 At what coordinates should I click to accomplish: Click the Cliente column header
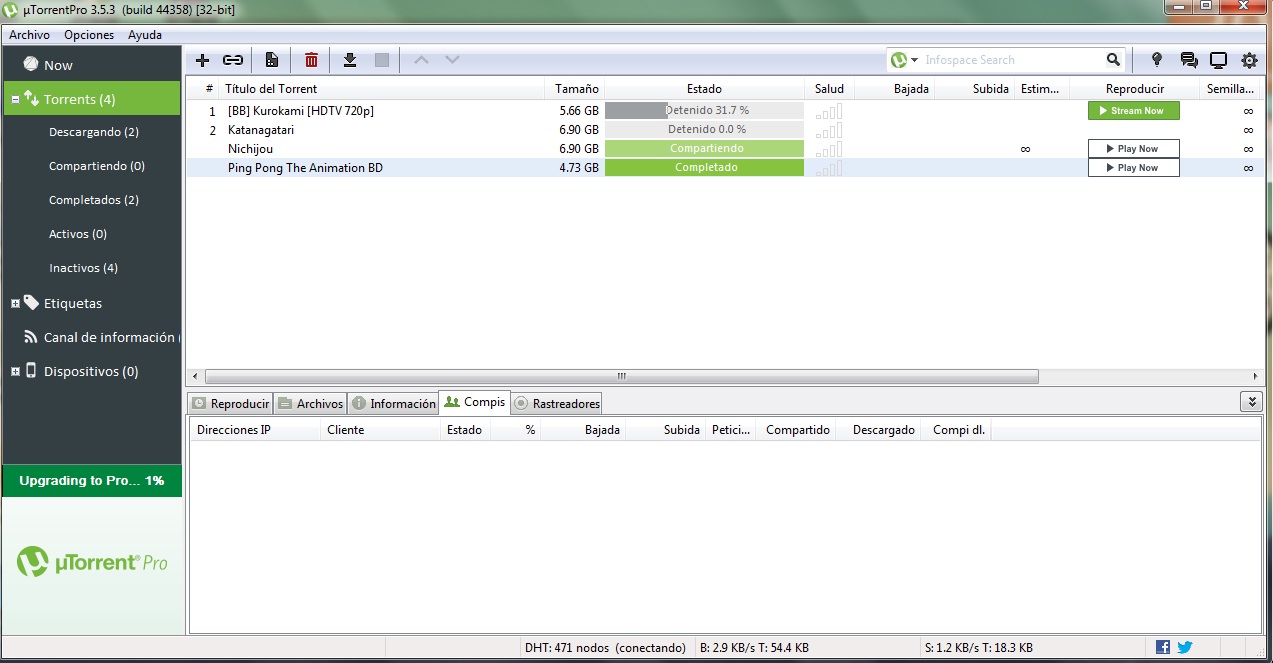(380, 430)
